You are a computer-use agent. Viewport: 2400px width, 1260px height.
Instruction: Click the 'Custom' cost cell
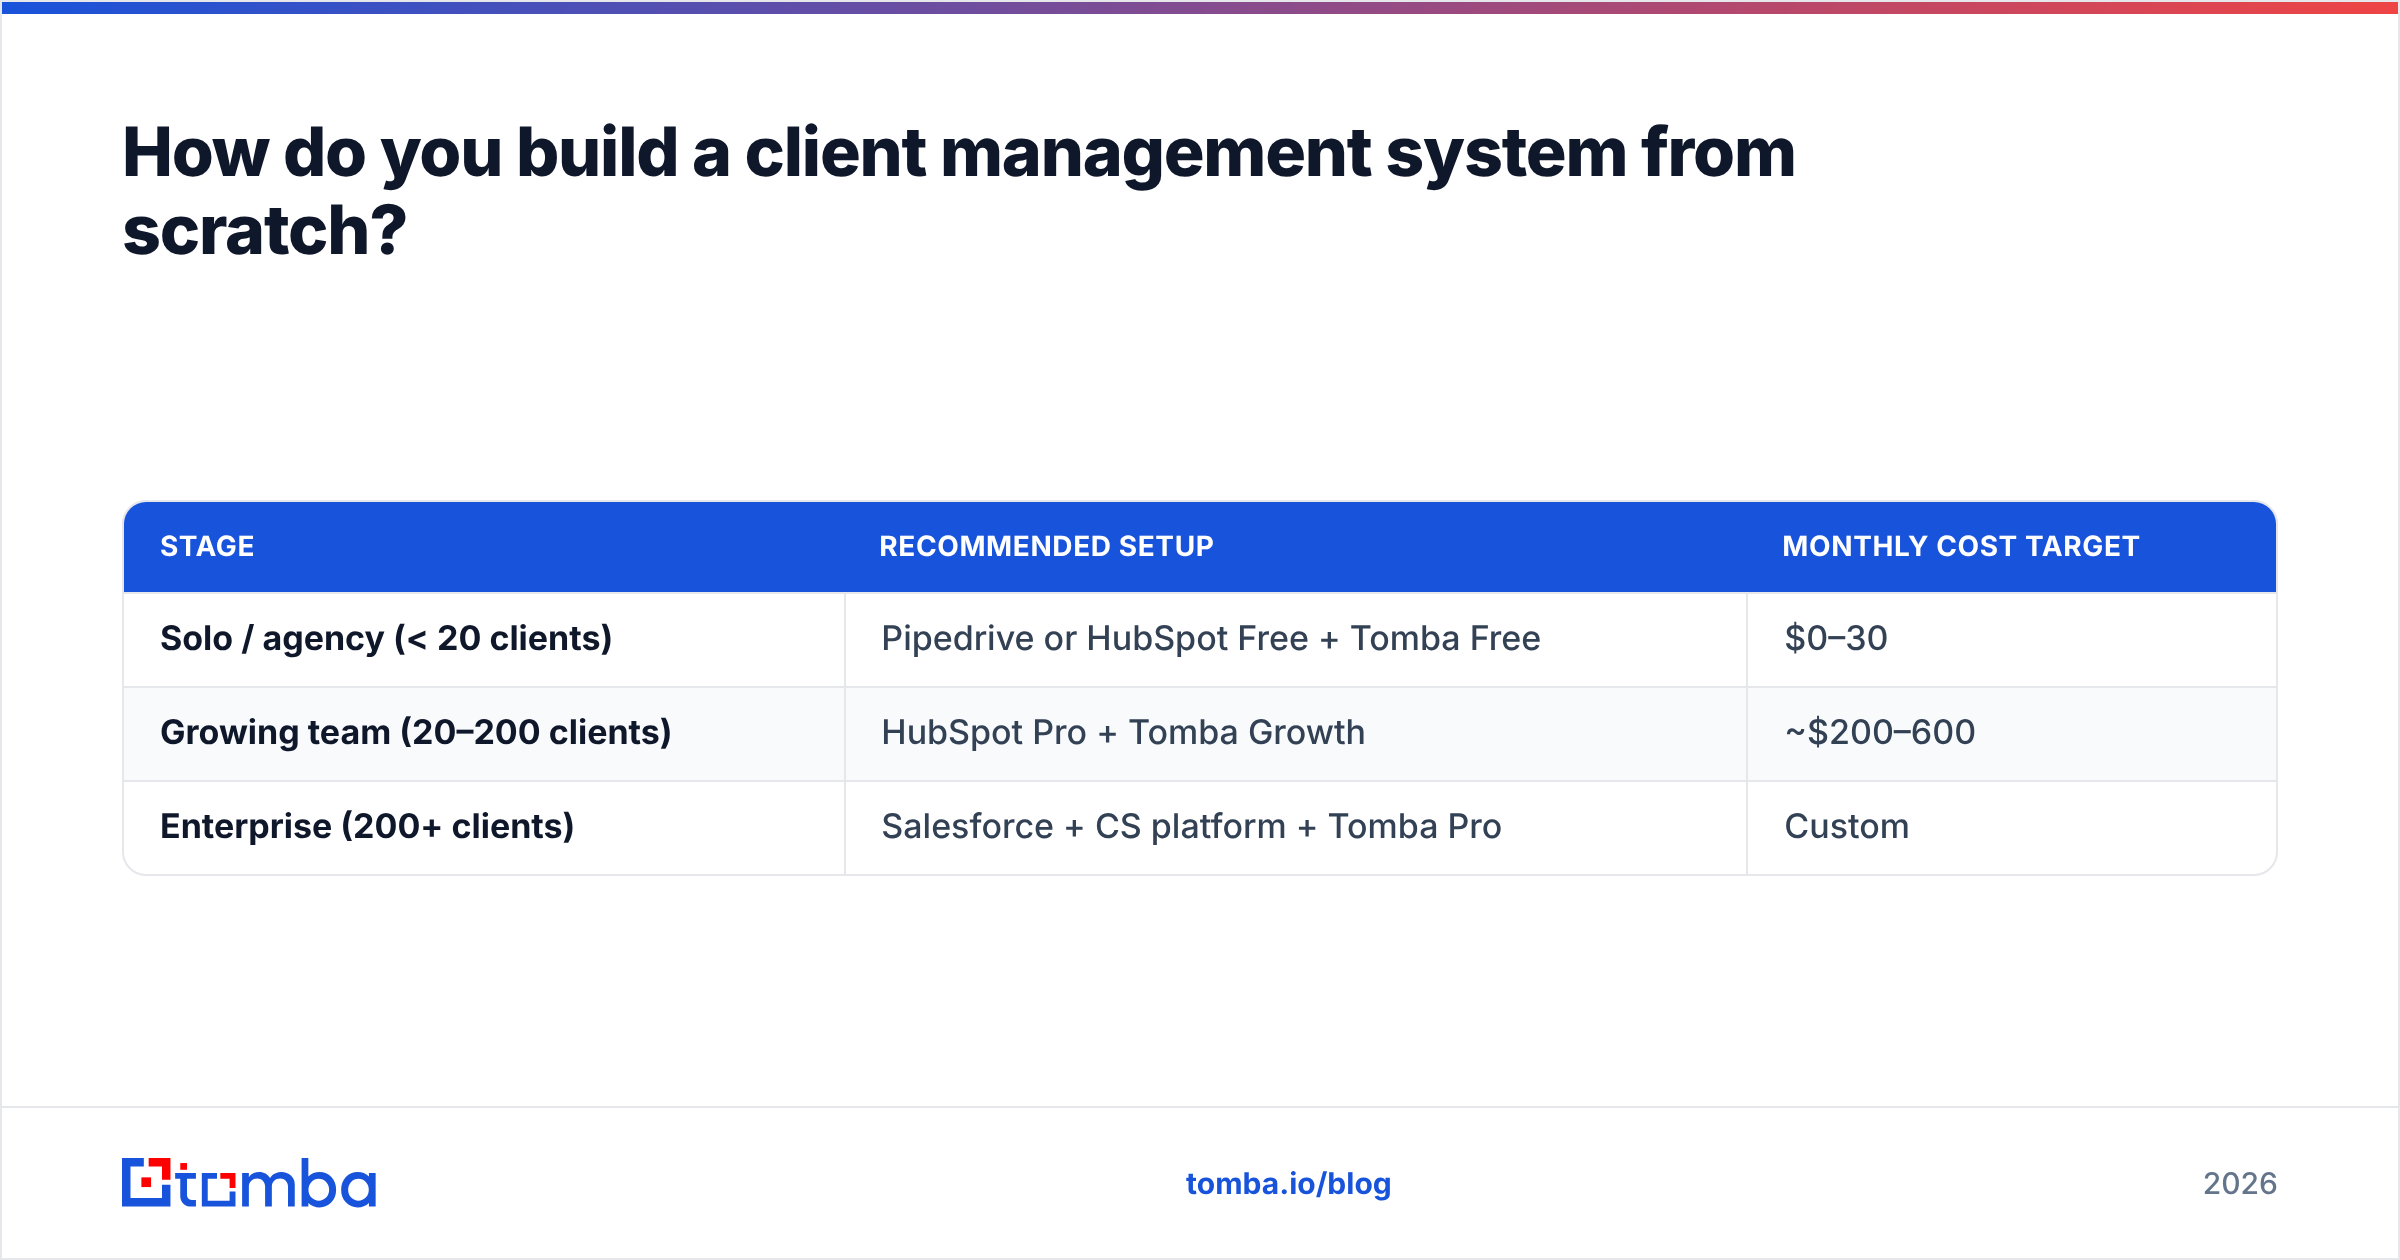[x=2012, y=827]
